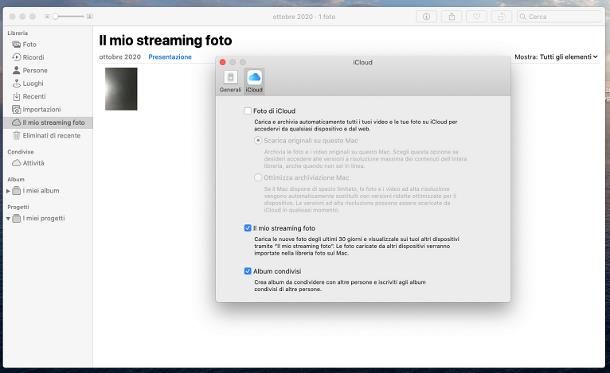
Task: Start Presentazione slideshow link
Action: 170,57
